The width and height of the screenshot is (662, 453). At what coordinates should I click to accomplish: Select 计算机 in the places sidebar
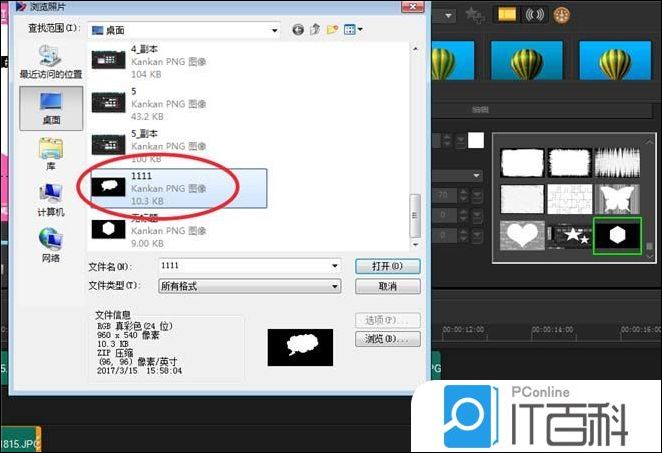point(51,201)
